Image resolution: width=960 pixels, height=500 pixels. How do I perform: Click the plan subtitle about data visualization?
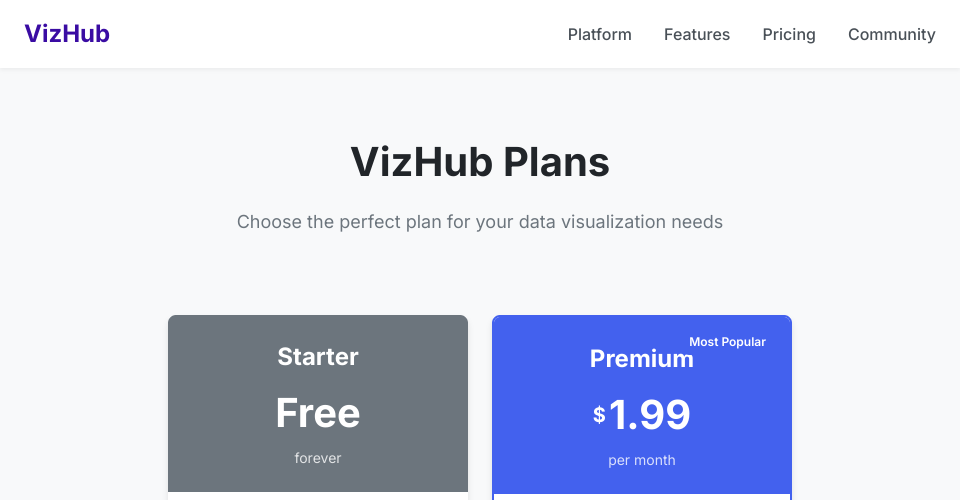tap(480, 222)
